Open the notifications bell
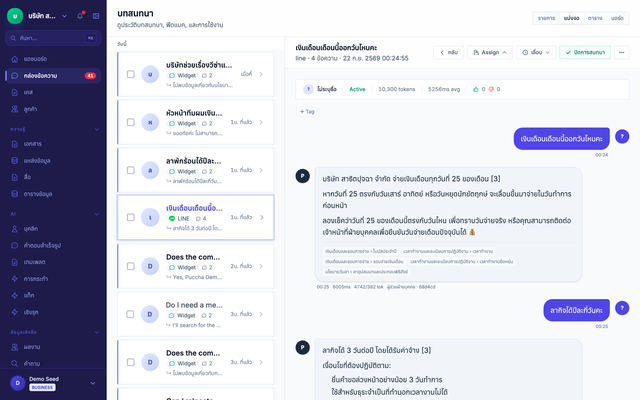This screenshot has width=640, height=400. pyautogui.click(x=80, y=16)
